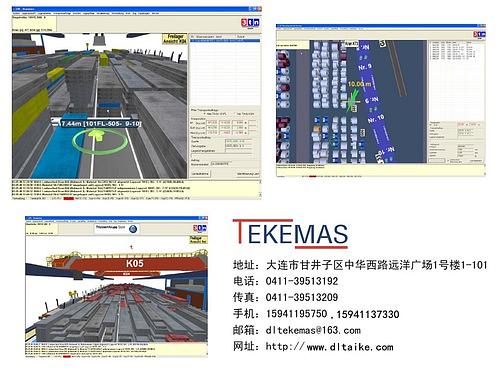Select the first radio option under transport orders filter
The image size is (500, 375).
[205, 114]
